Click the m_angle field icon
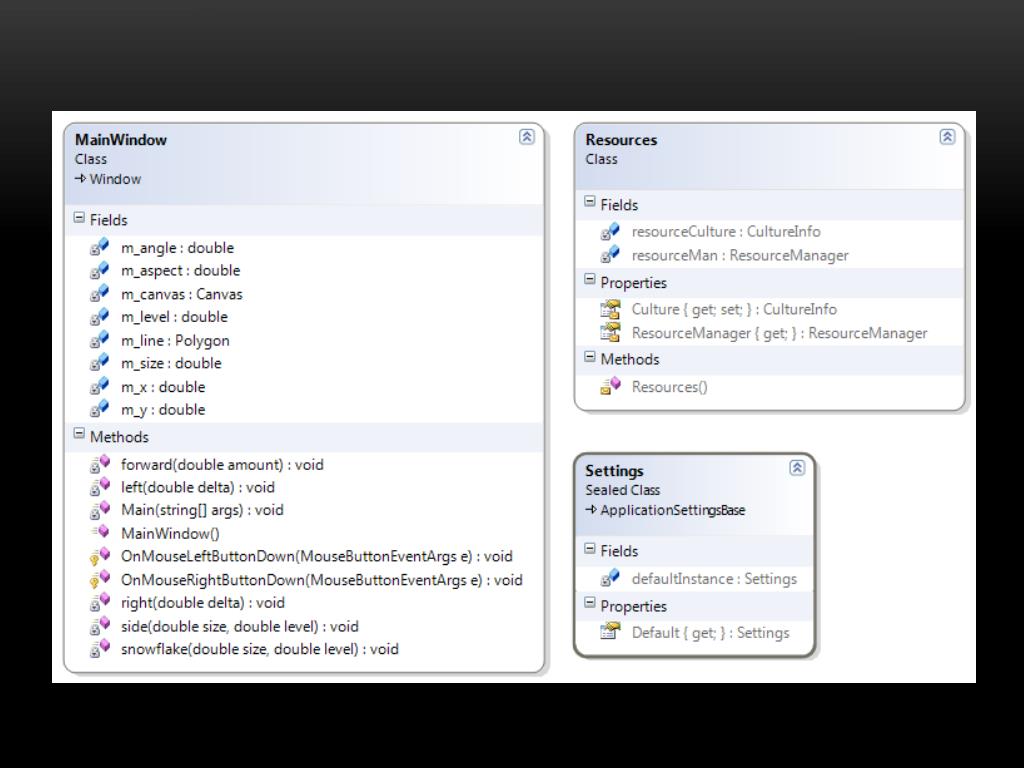 [x=99, y=247]
